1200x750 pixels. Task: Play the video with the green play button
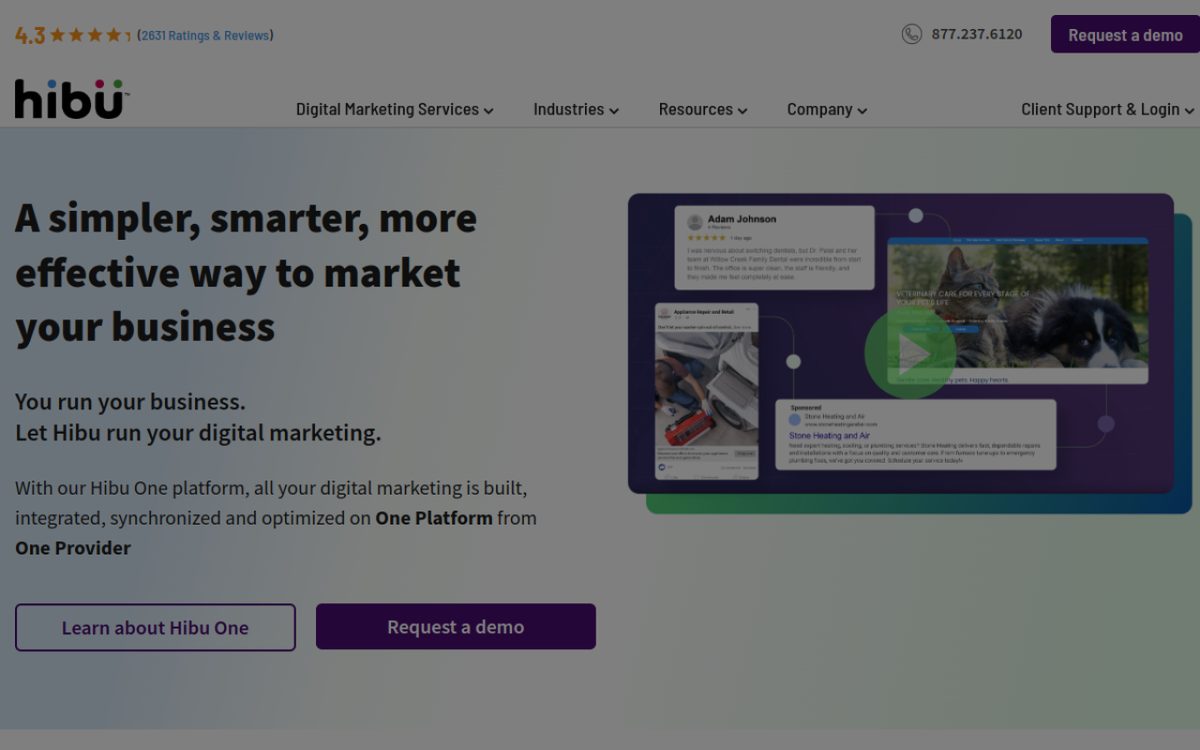click(x=910, y=352)
